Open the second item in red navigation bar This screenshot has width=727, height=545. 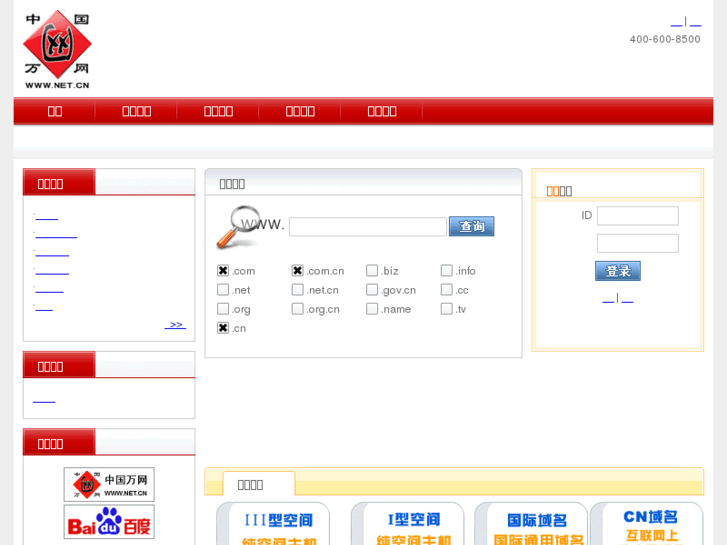[x=136, y=111]
